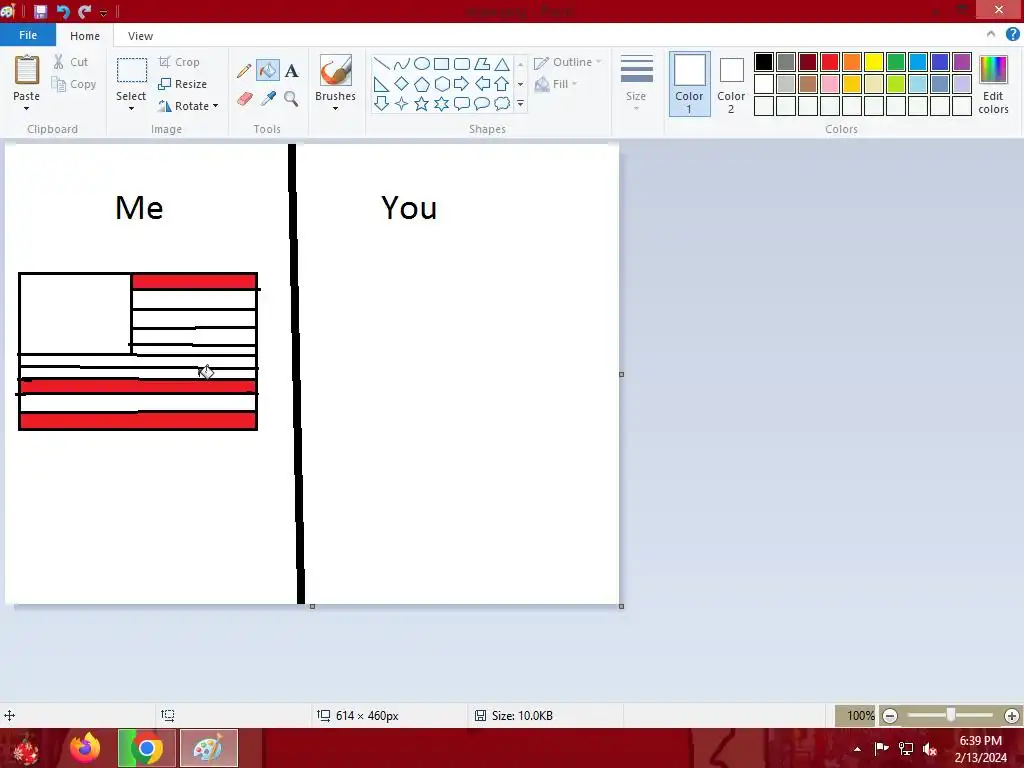Open Chrome from the taskbar
Viewport: 1024px width, 768px height.
coord(146,748)
